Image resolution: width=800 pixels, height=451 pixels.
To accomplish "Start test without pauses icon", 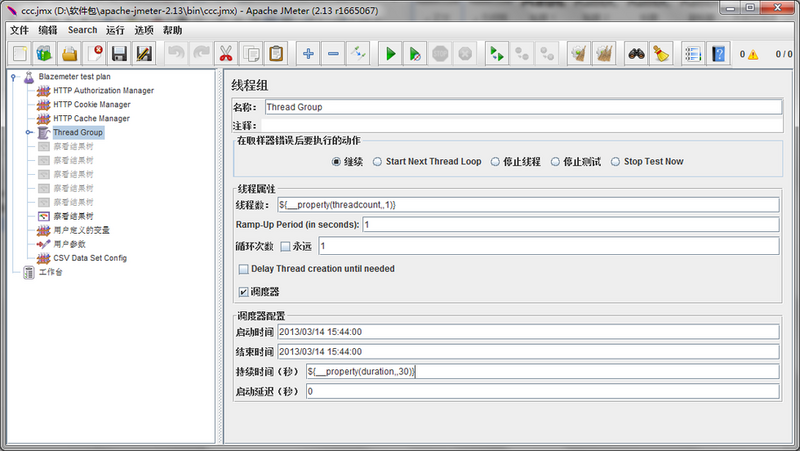I will [x=415, y=54].
